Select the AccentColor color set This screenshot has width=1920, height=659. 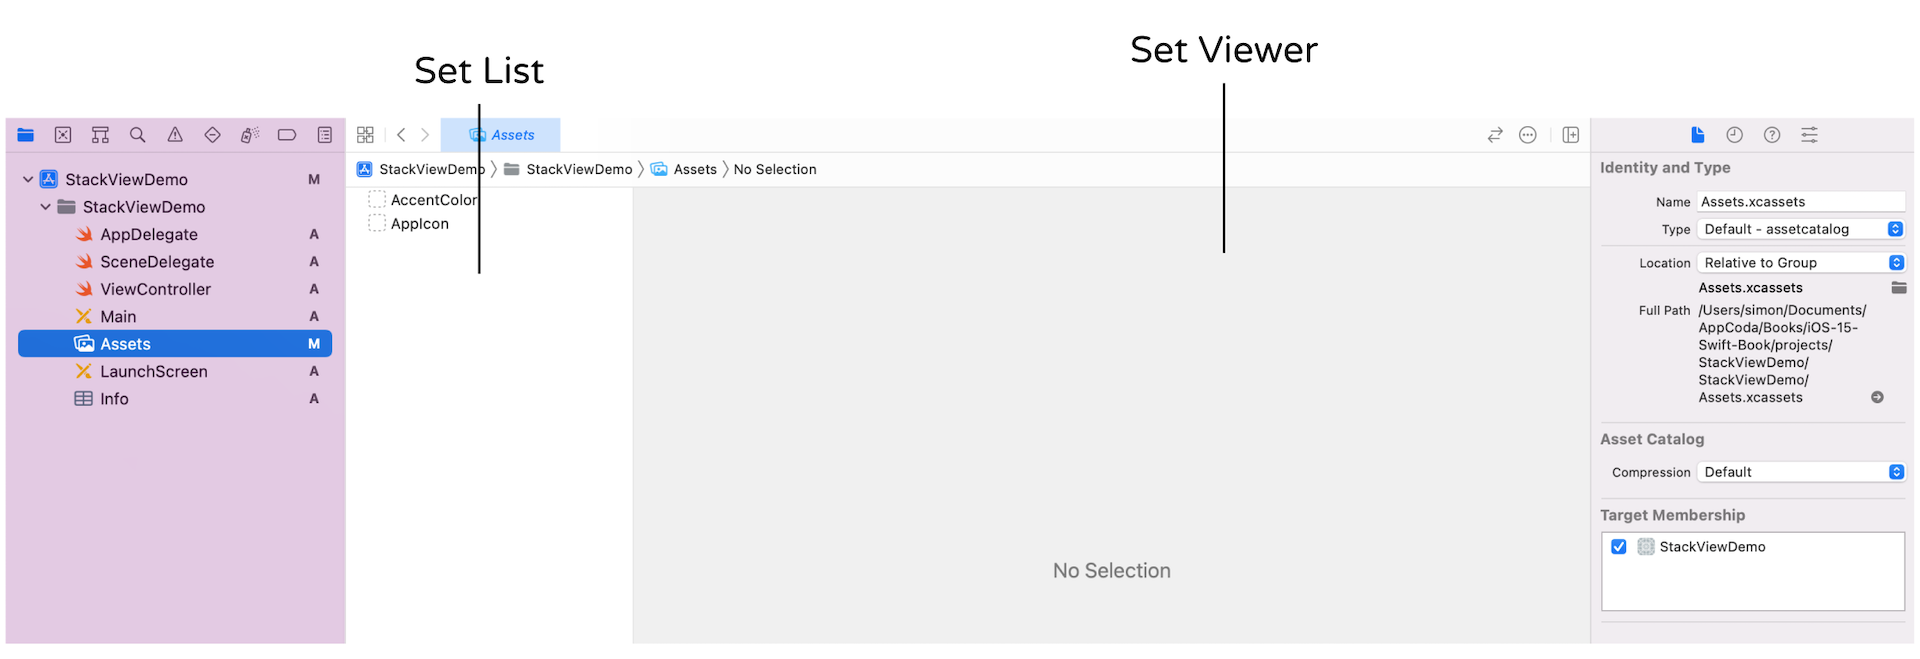[x=433, y=200]
